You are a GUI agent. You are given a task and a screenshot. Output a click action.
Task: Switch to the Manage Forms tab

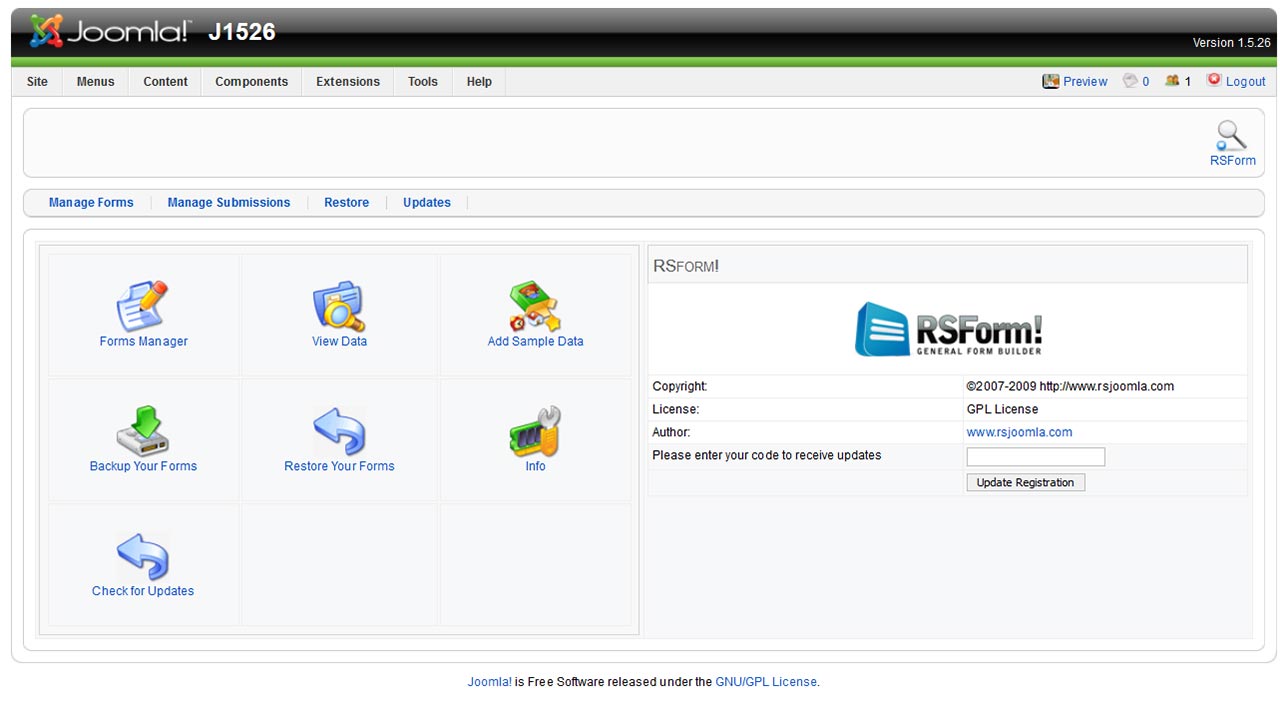(x=91, y=203)
